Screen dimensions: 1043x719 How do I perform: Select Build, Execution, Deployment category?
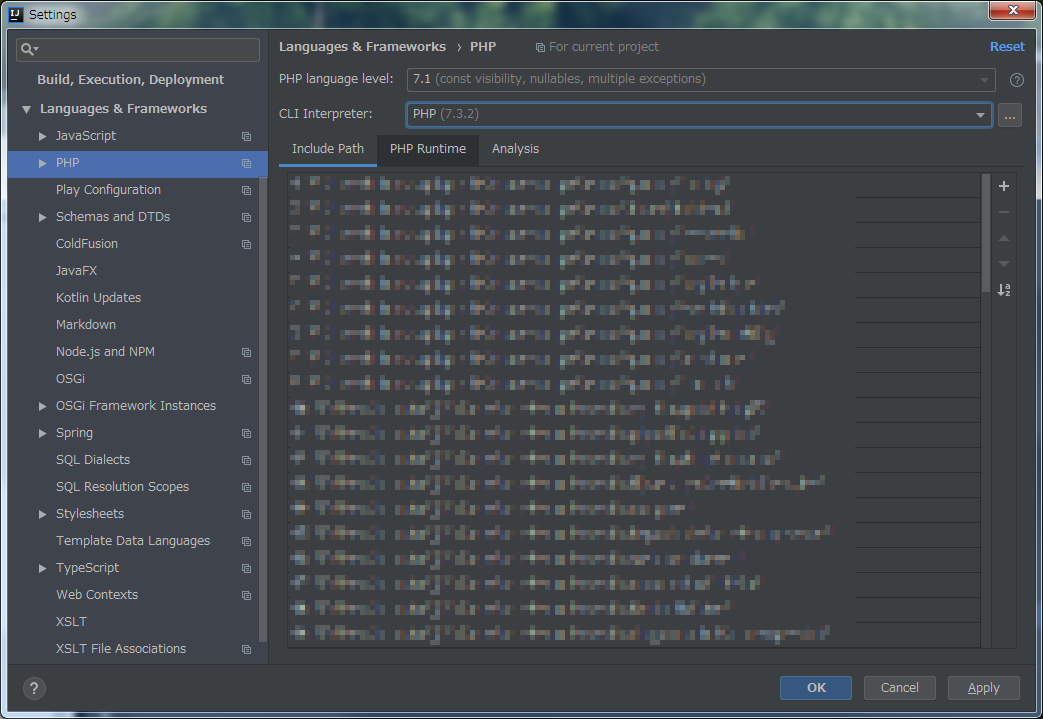pos(130,79)
